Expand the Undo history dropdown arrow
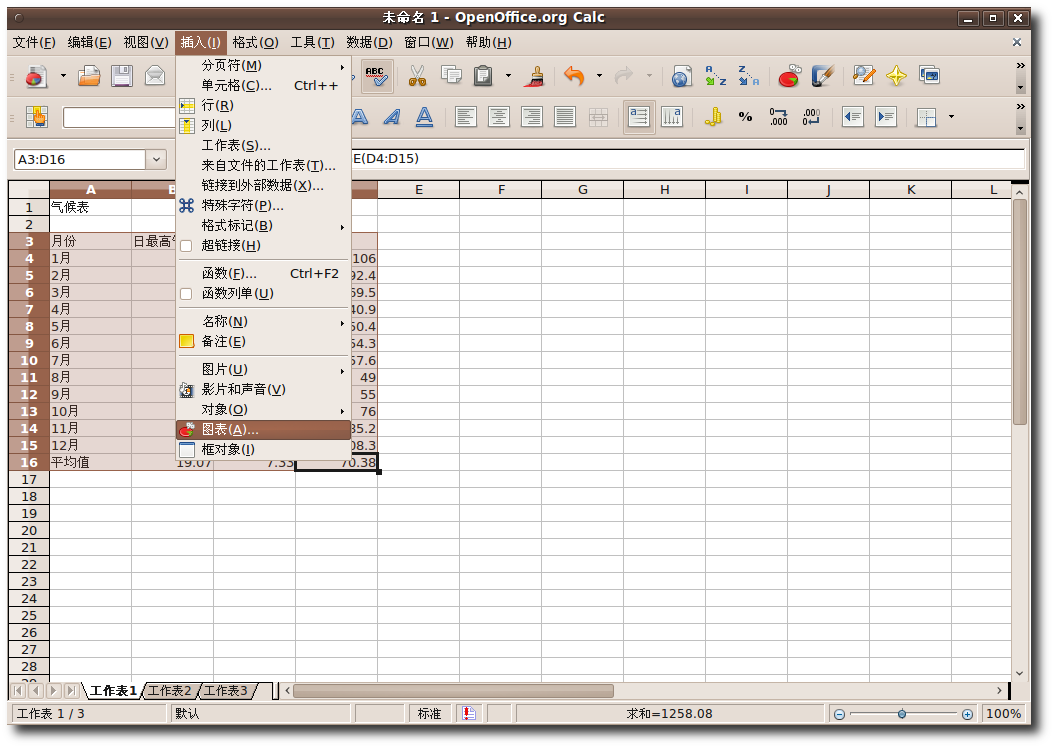1054x748 pixels. pyautogui.click(x=599, y=76)
